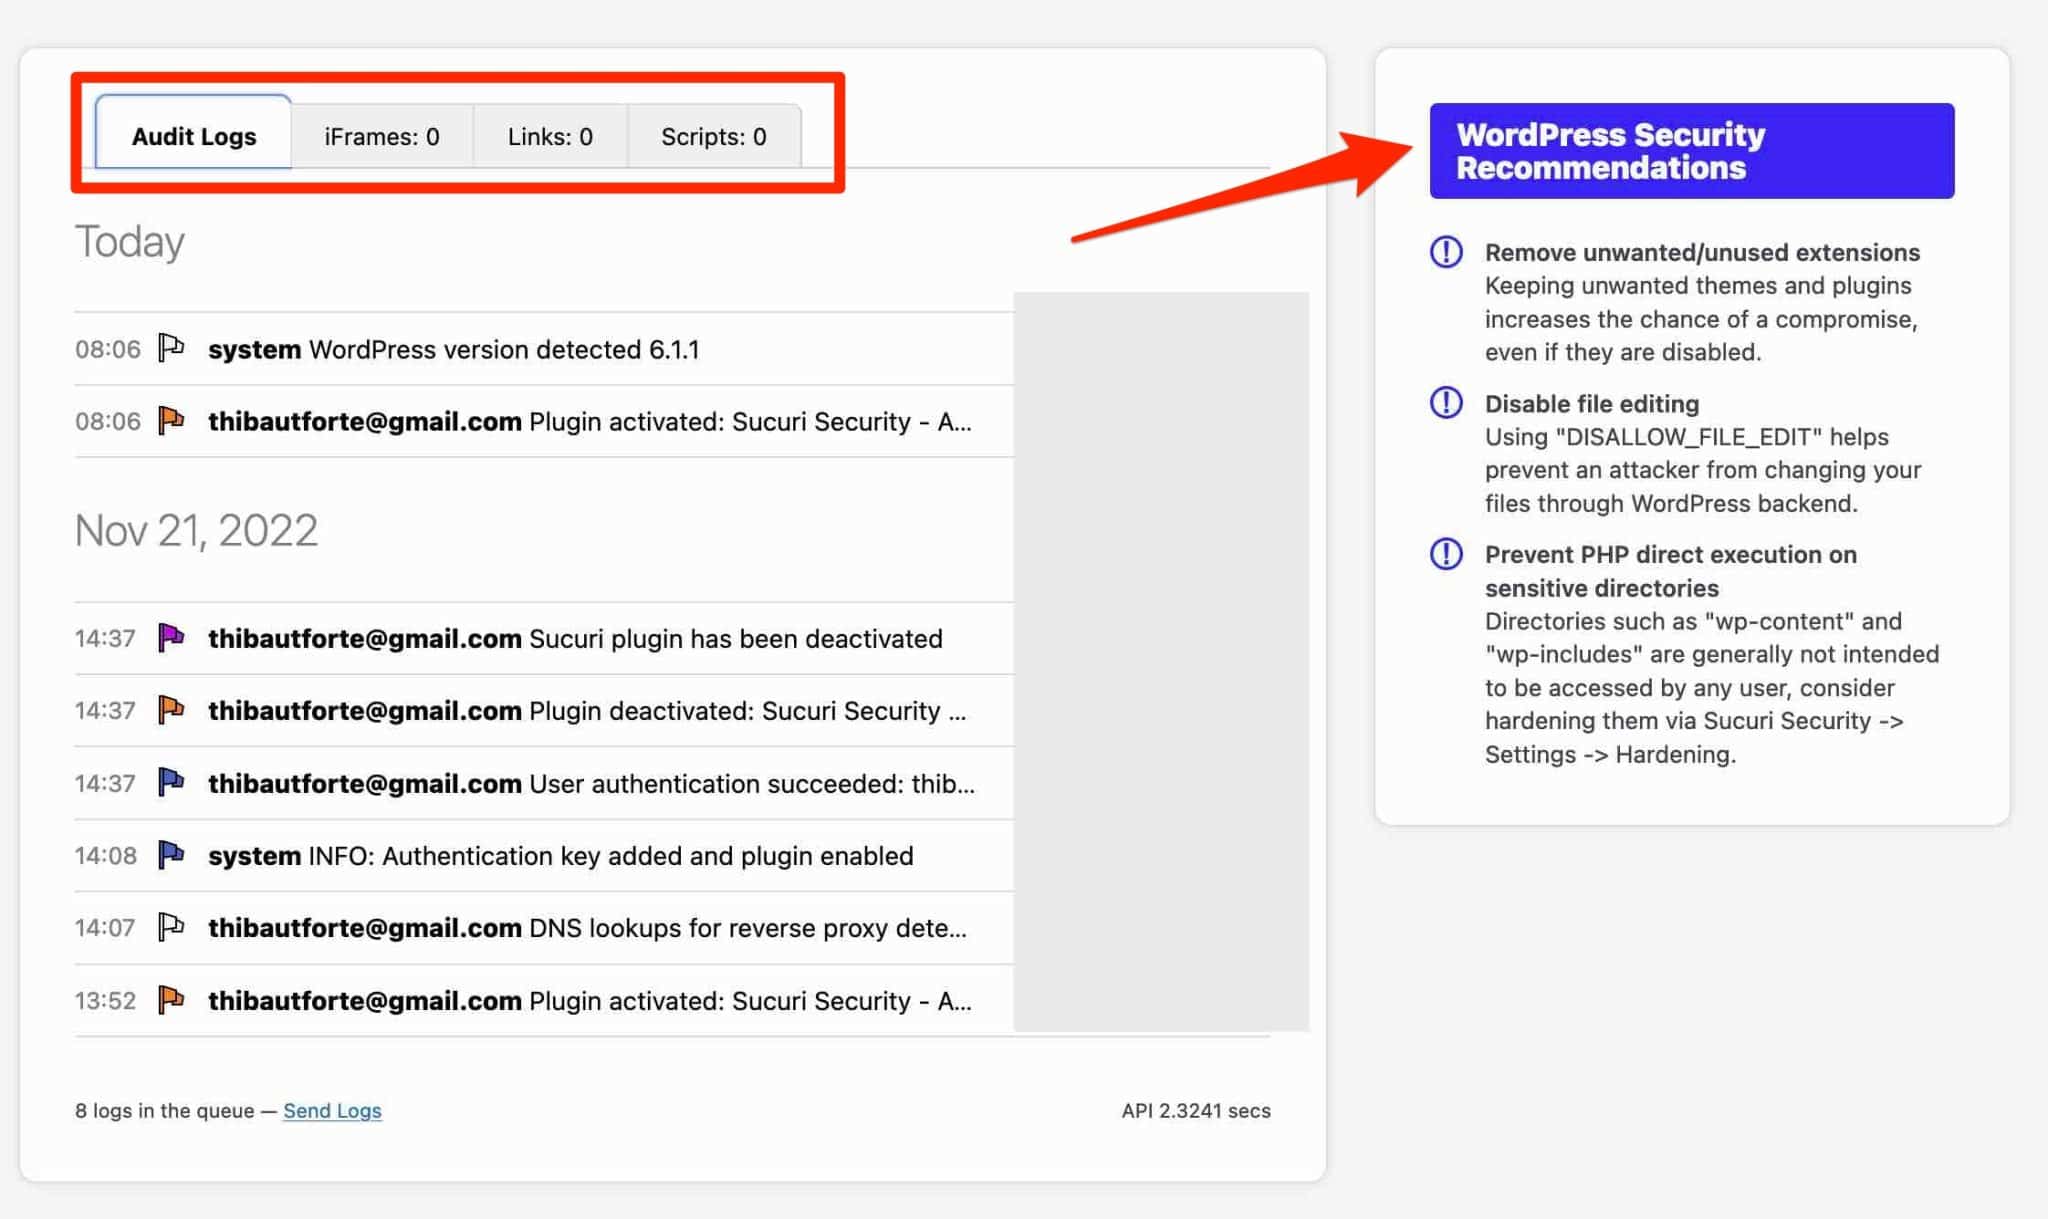The height and width of the screenshot is (1219, 2048).
Task: Select the 'DNS lookups for reverse proxy' entry
Action: tap(544, 928)
